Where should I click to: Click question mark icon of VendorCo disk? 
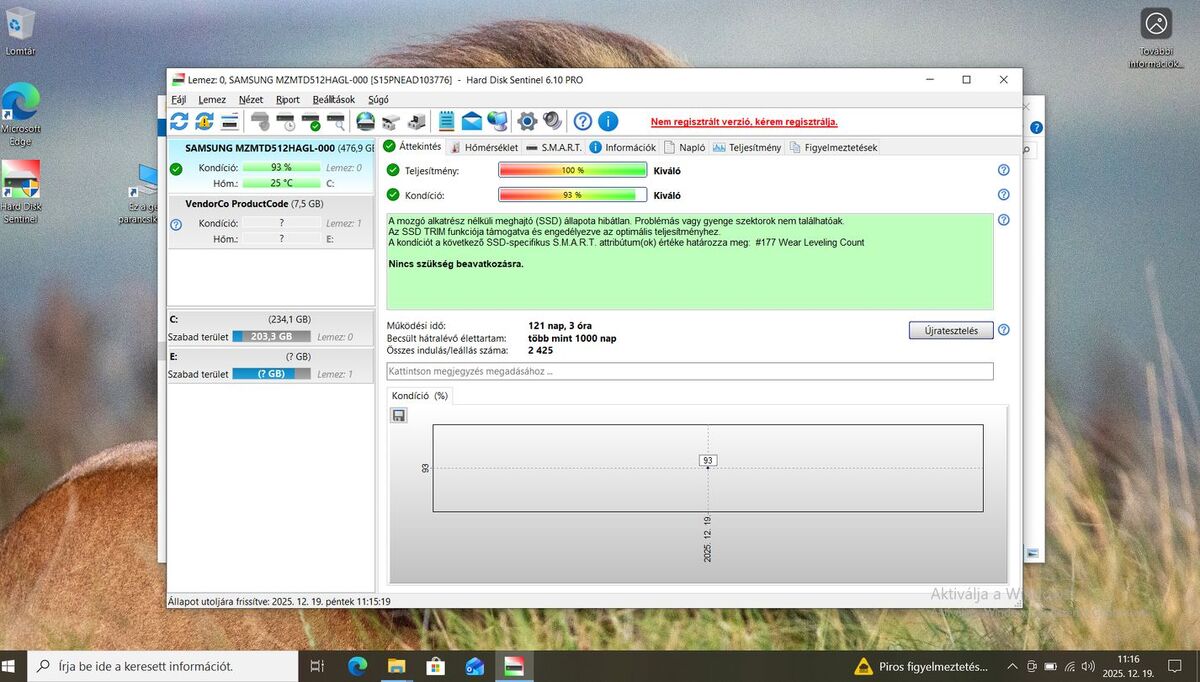click(x=176, y=224)
